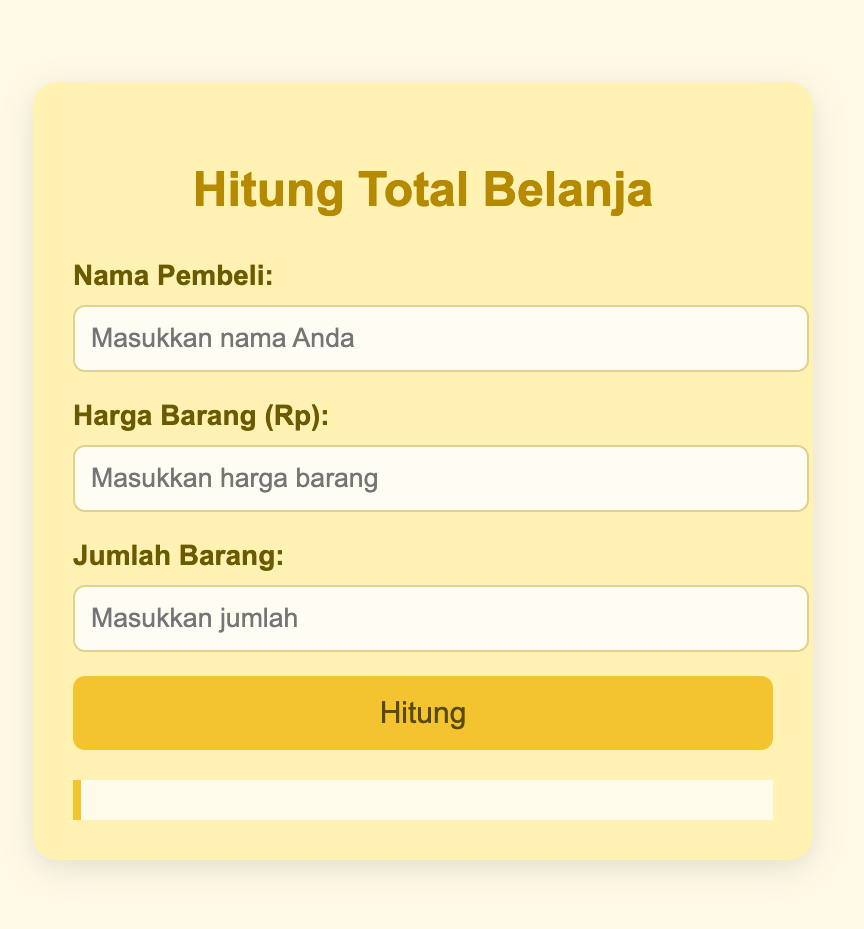Click the "Masukkan nama Anda" placeholder text
This screenshot has height=929, width=864.
tap(222, 338)
